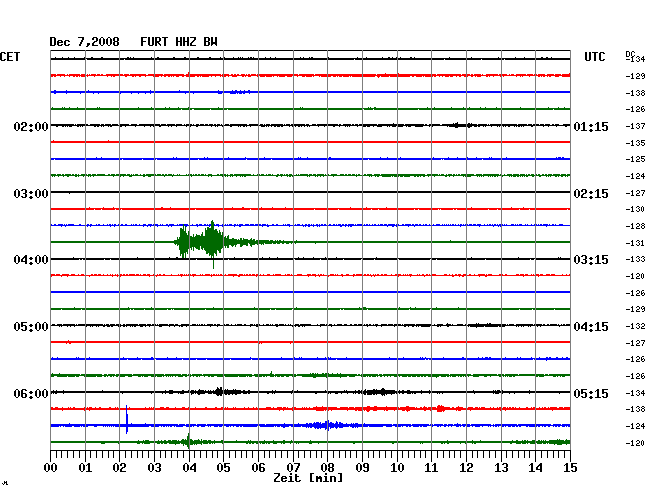Click the "UTC" time zone label

coord(594,57)
